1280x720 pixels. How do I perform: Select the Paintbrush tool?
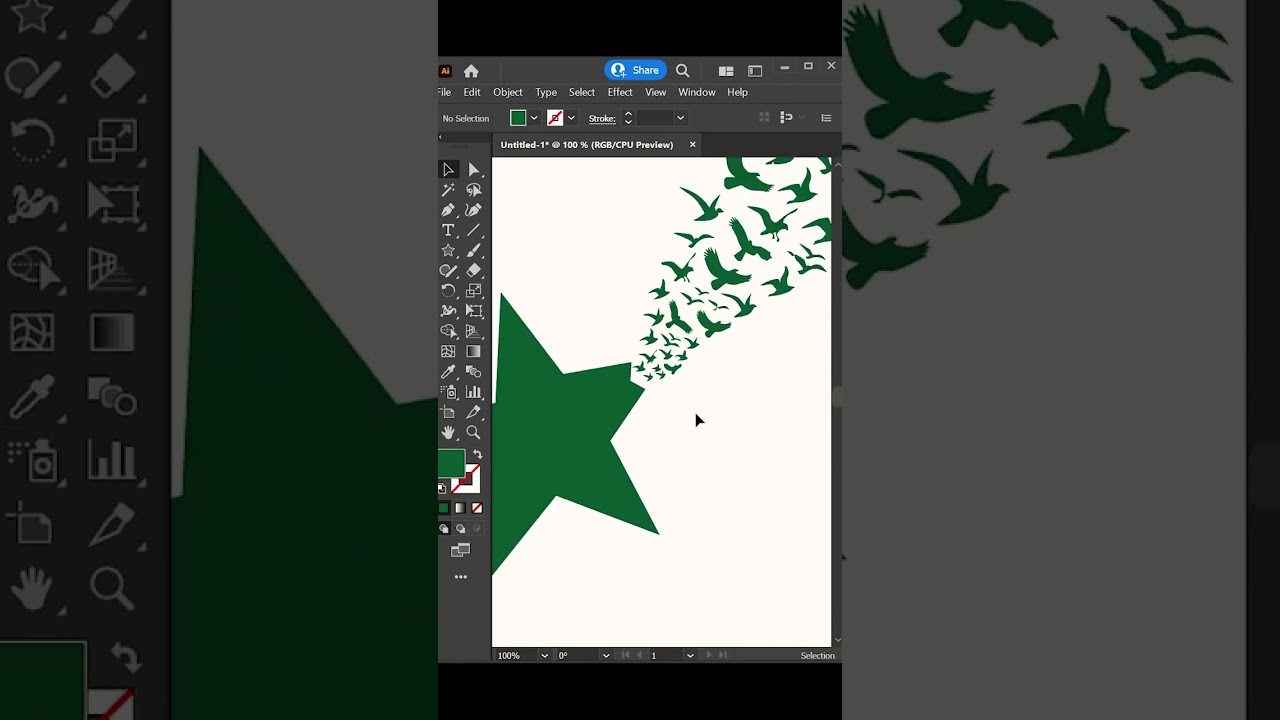pyautogui.click(x=474, y=250)
